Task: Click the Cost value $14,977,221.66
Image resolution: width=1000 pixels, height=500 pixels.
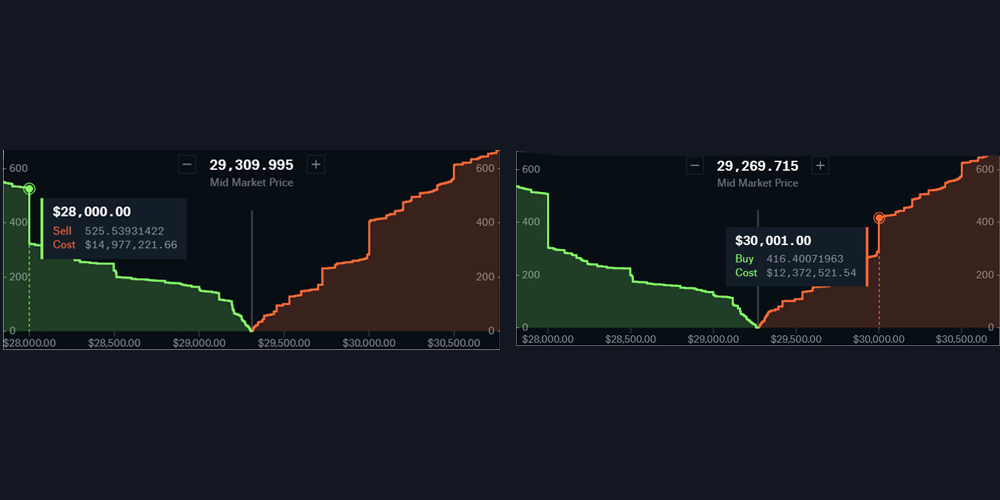Action: tap(130, 245)
